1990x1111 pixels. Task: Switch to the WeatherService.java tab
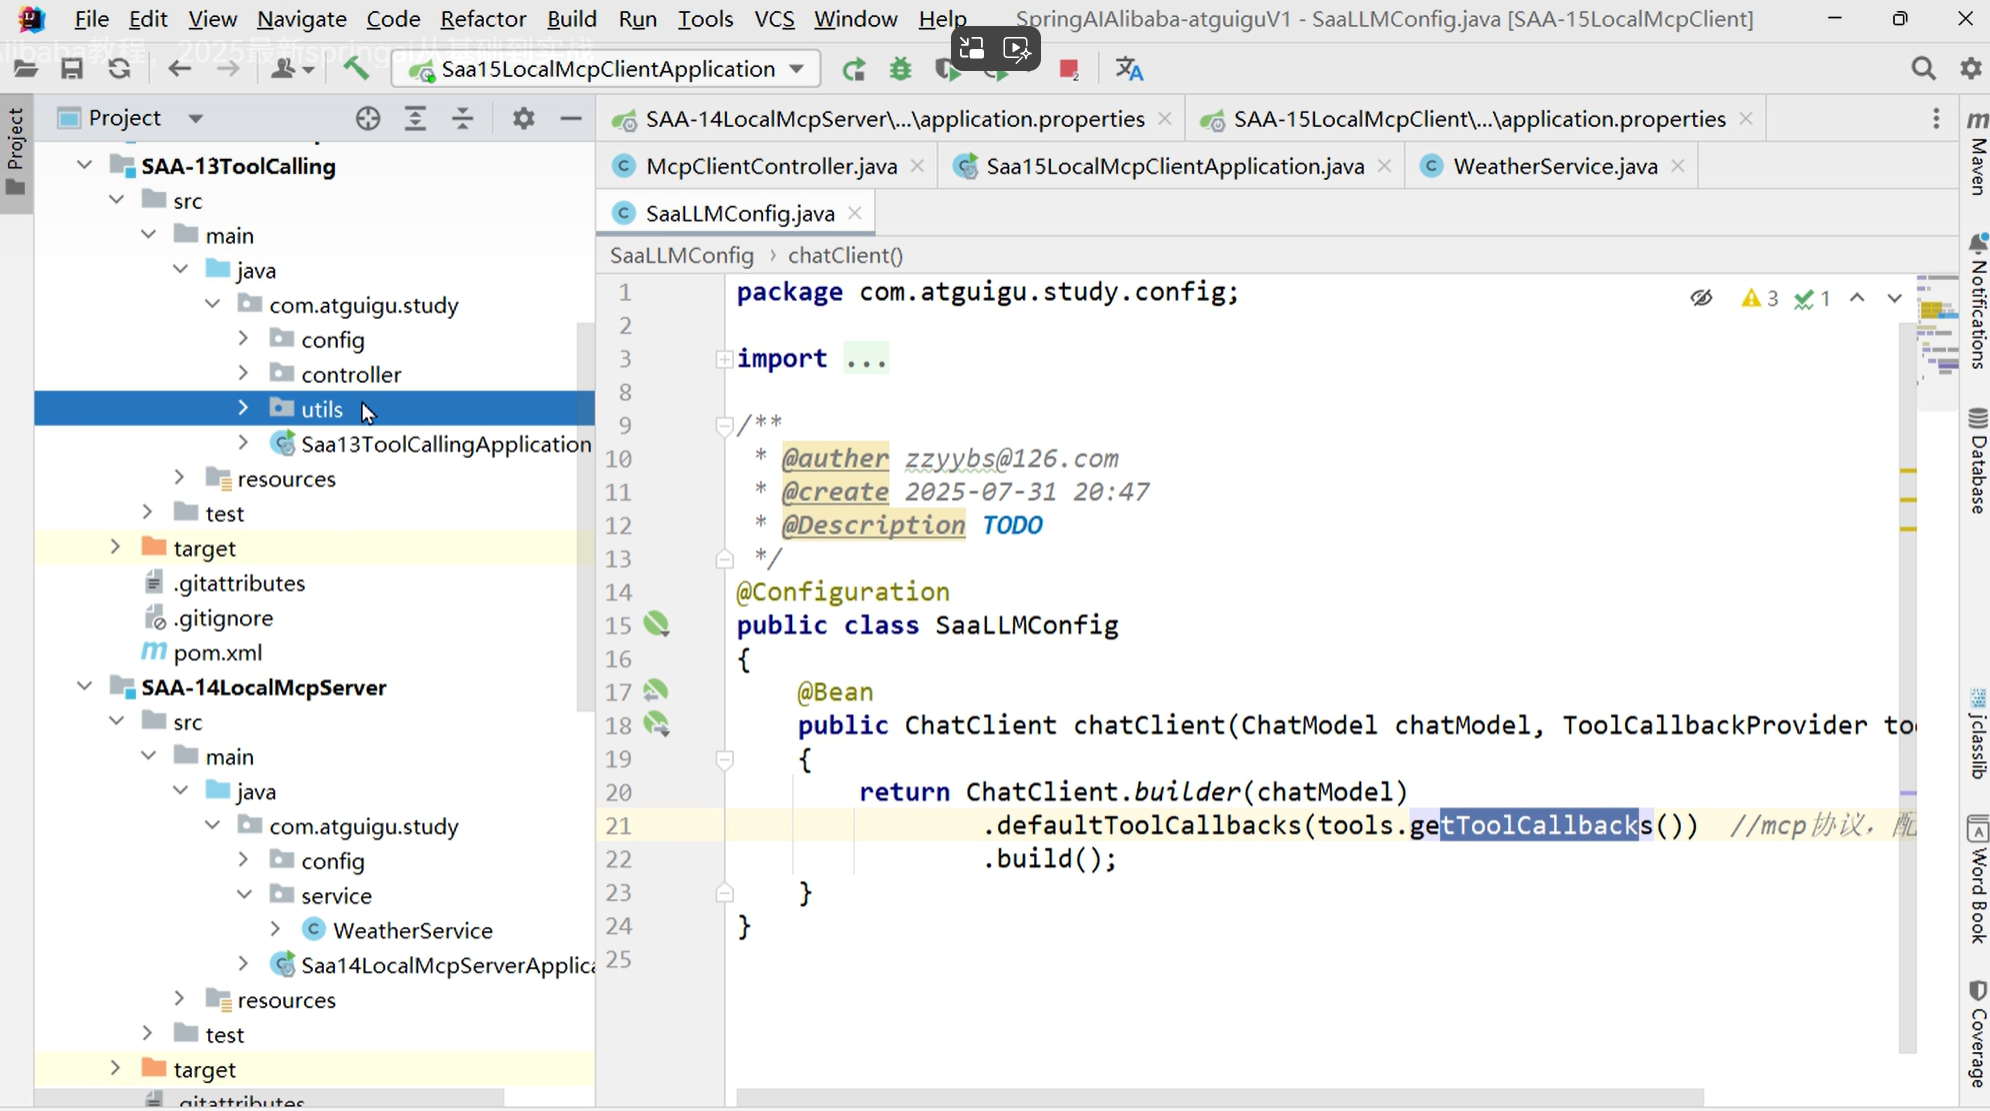click(1554, 166)
